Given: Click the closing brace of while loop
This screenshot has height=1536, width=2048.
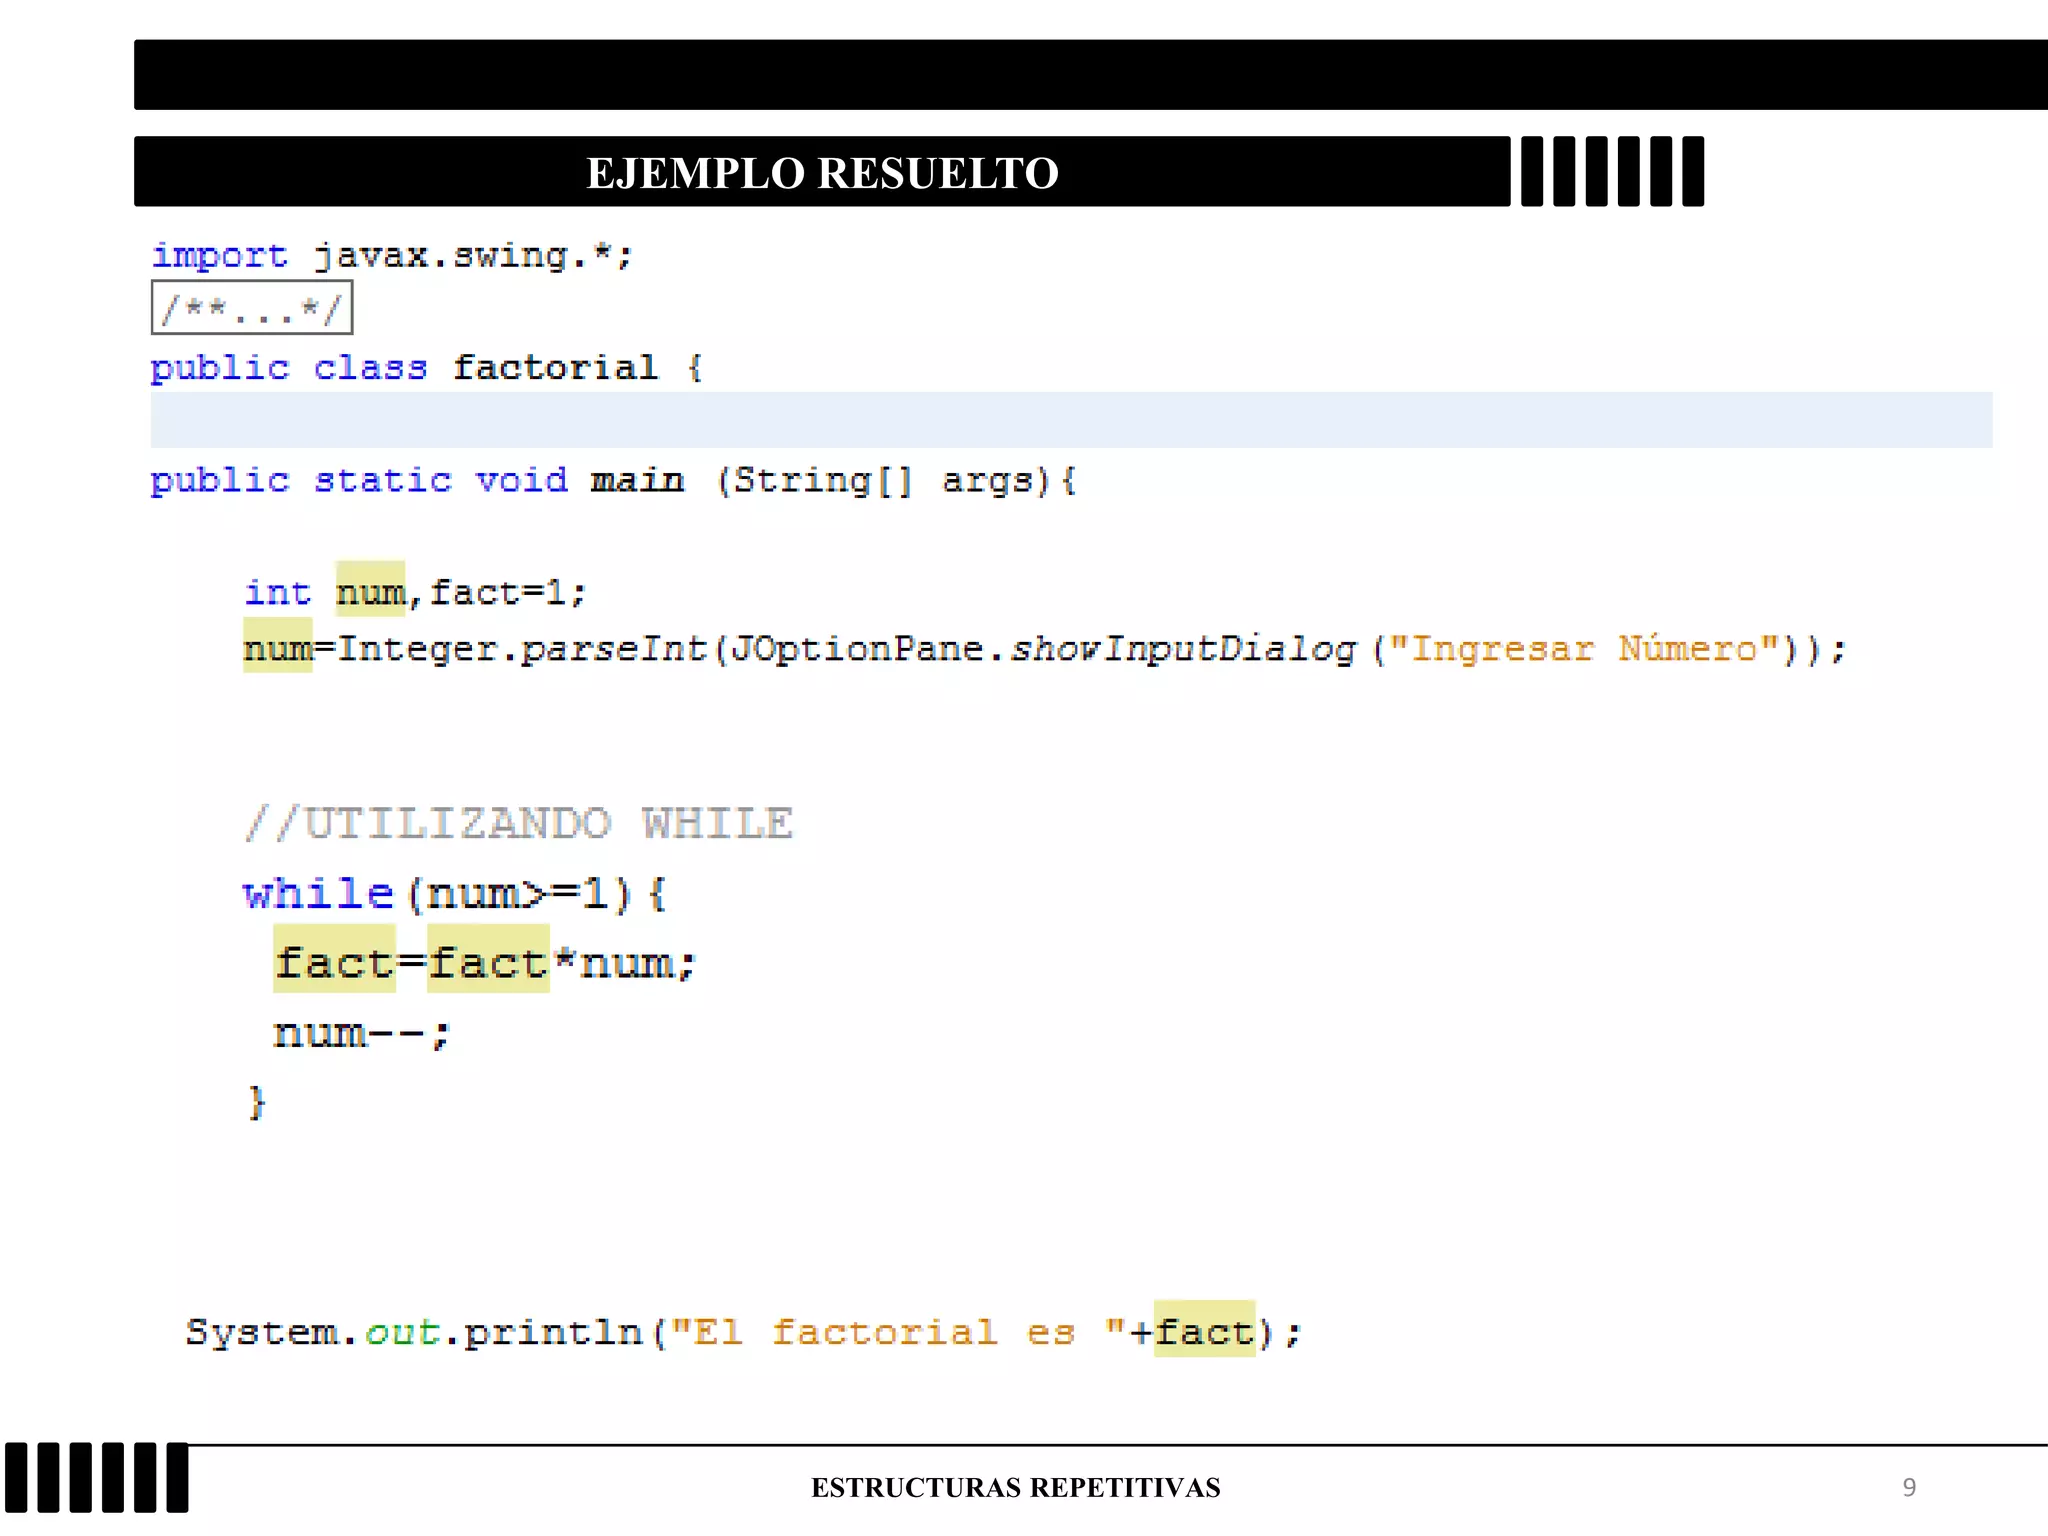Looking at the screenshot, I should click(257, 1103).
